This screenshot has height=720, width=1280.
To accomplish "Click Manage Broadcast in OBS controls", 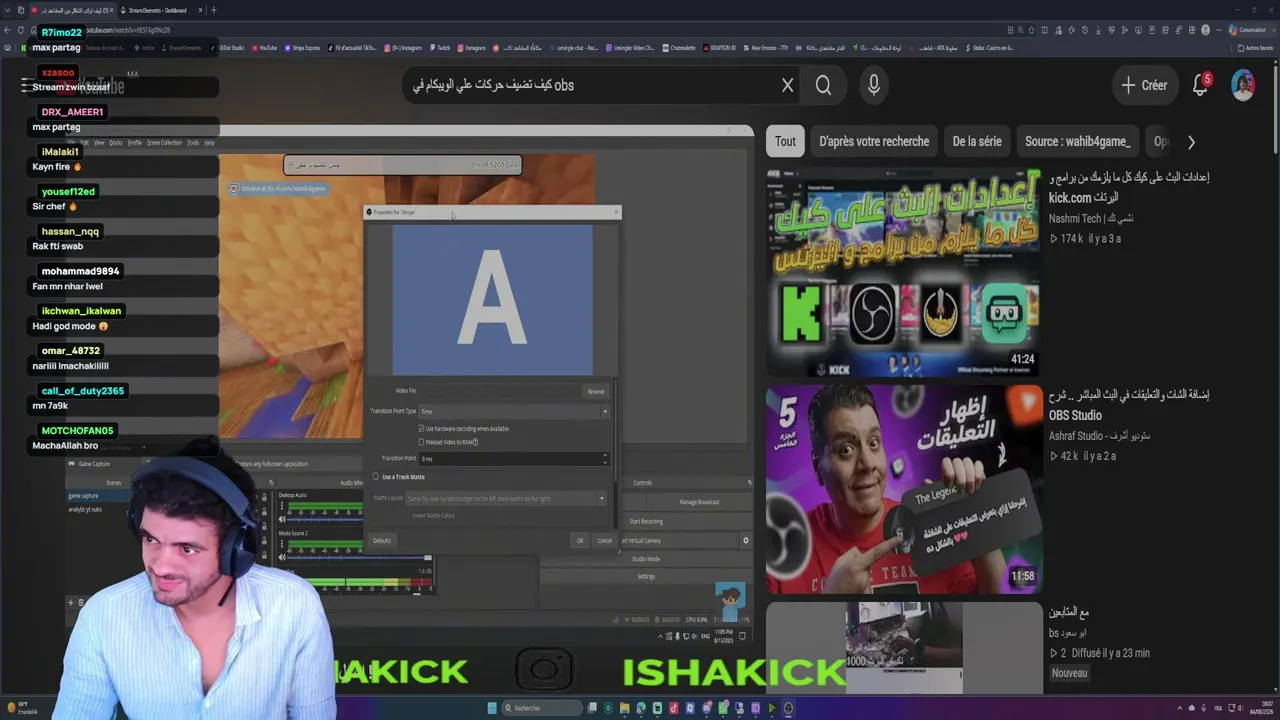I will 700,502.
